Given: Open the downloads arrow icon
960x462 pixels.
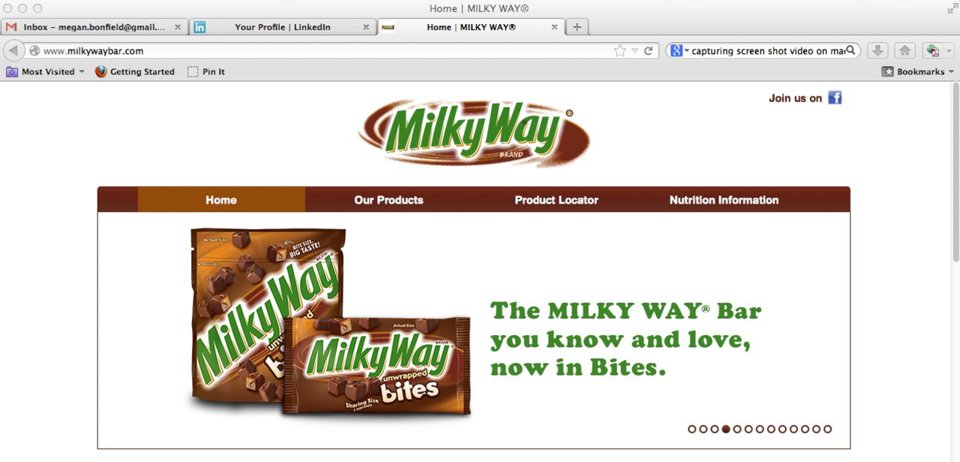Looking at the screenshot, I should click(x=877, y=51).
